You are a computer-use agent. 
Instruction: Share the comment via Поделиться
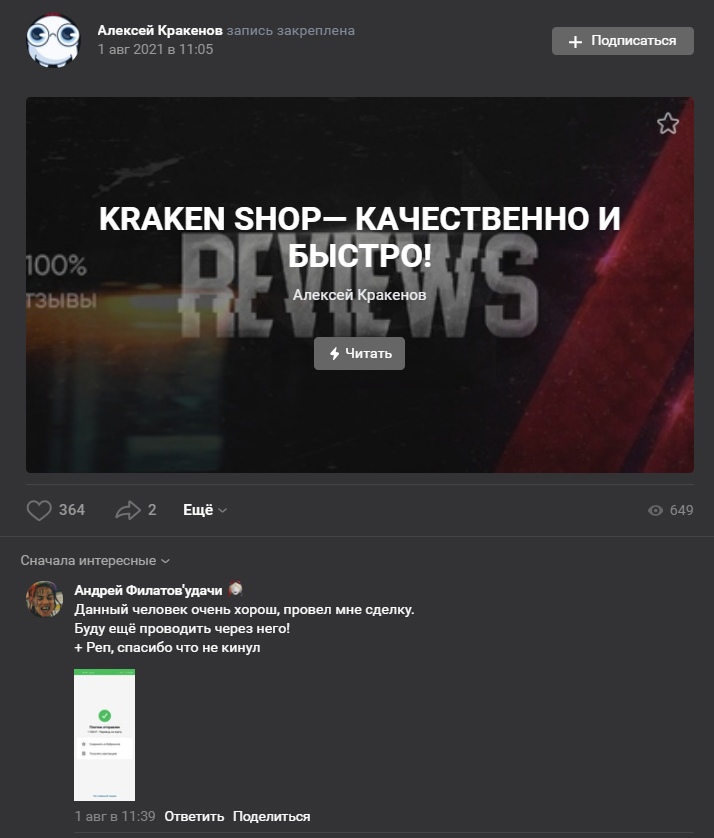[271, 816]
